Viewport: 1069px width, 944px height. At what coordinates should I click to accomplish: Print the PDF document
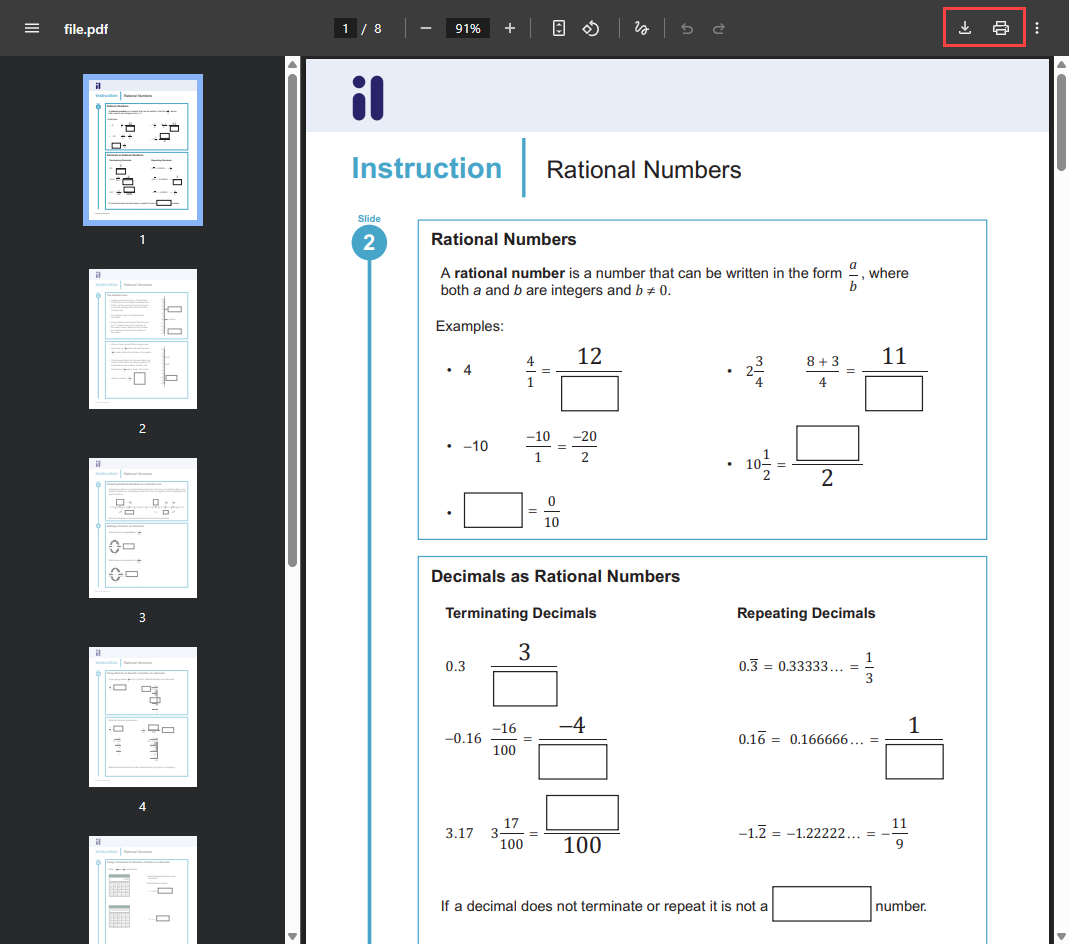tap(1000, 28)
